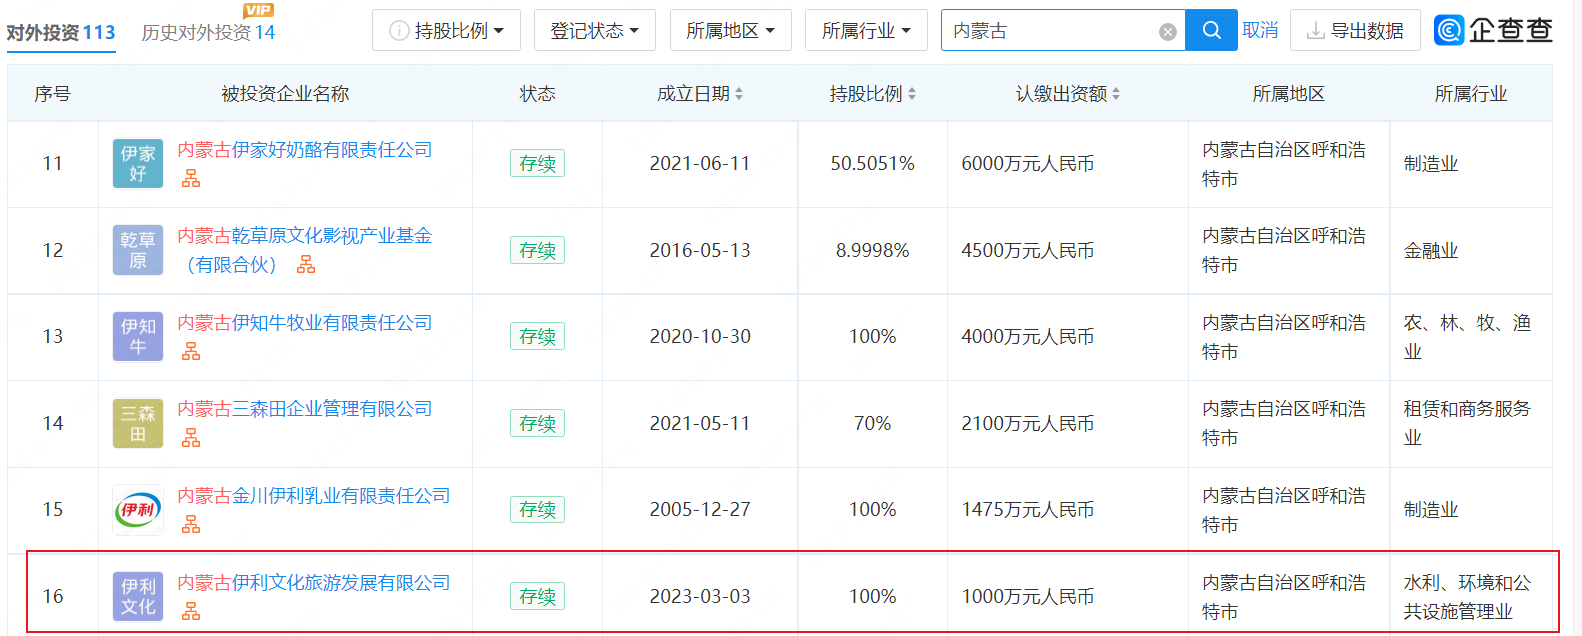
Task: Click structure icon beside 乾草原文化影视产业基金
Action: [x=306, y=265]
